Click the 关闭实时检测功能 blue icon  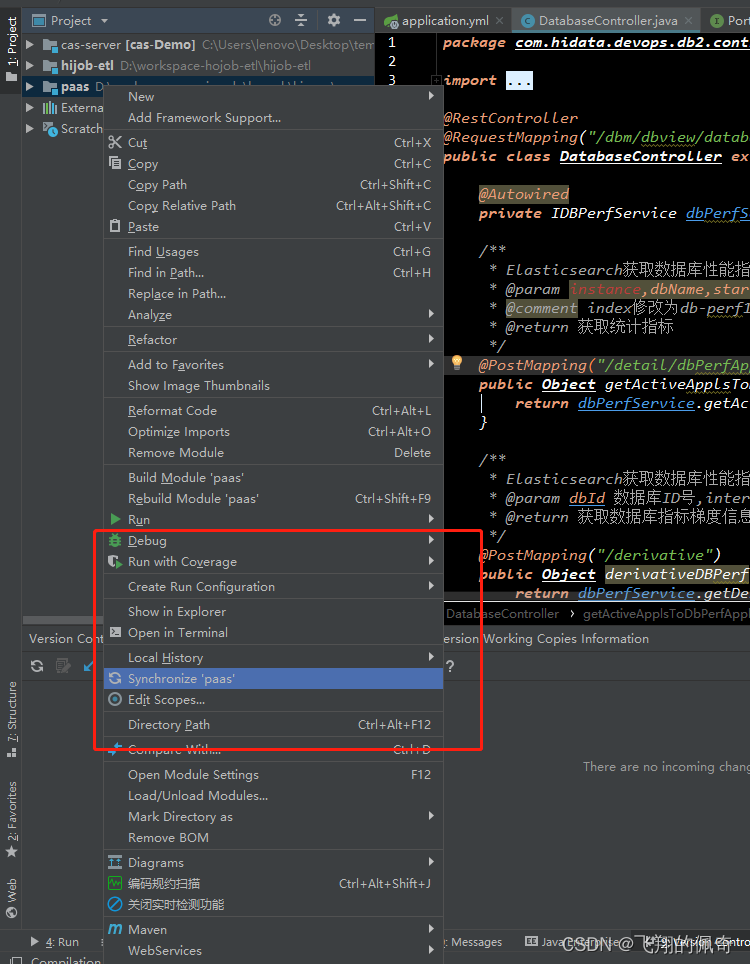tap(115, 904)
